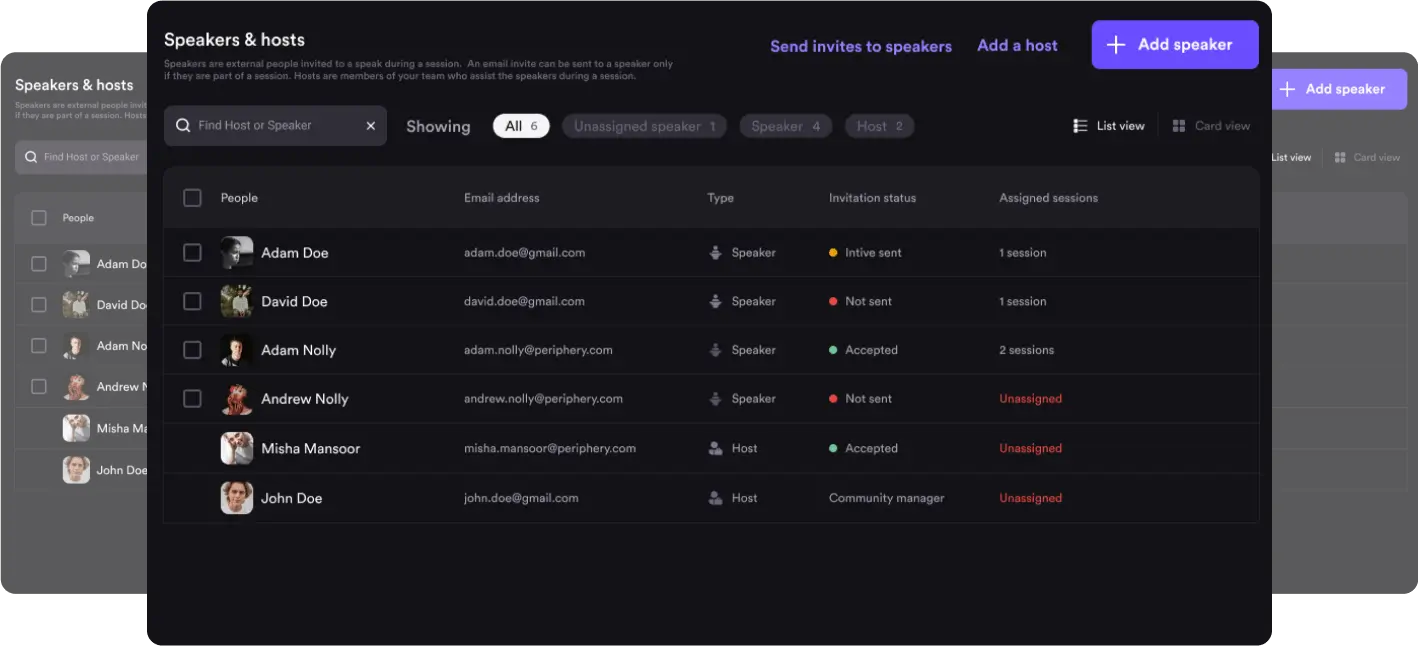Screen dimensions: 1418x646
Task: Click Send invites to speakers link
Action: tap(861, 46)
